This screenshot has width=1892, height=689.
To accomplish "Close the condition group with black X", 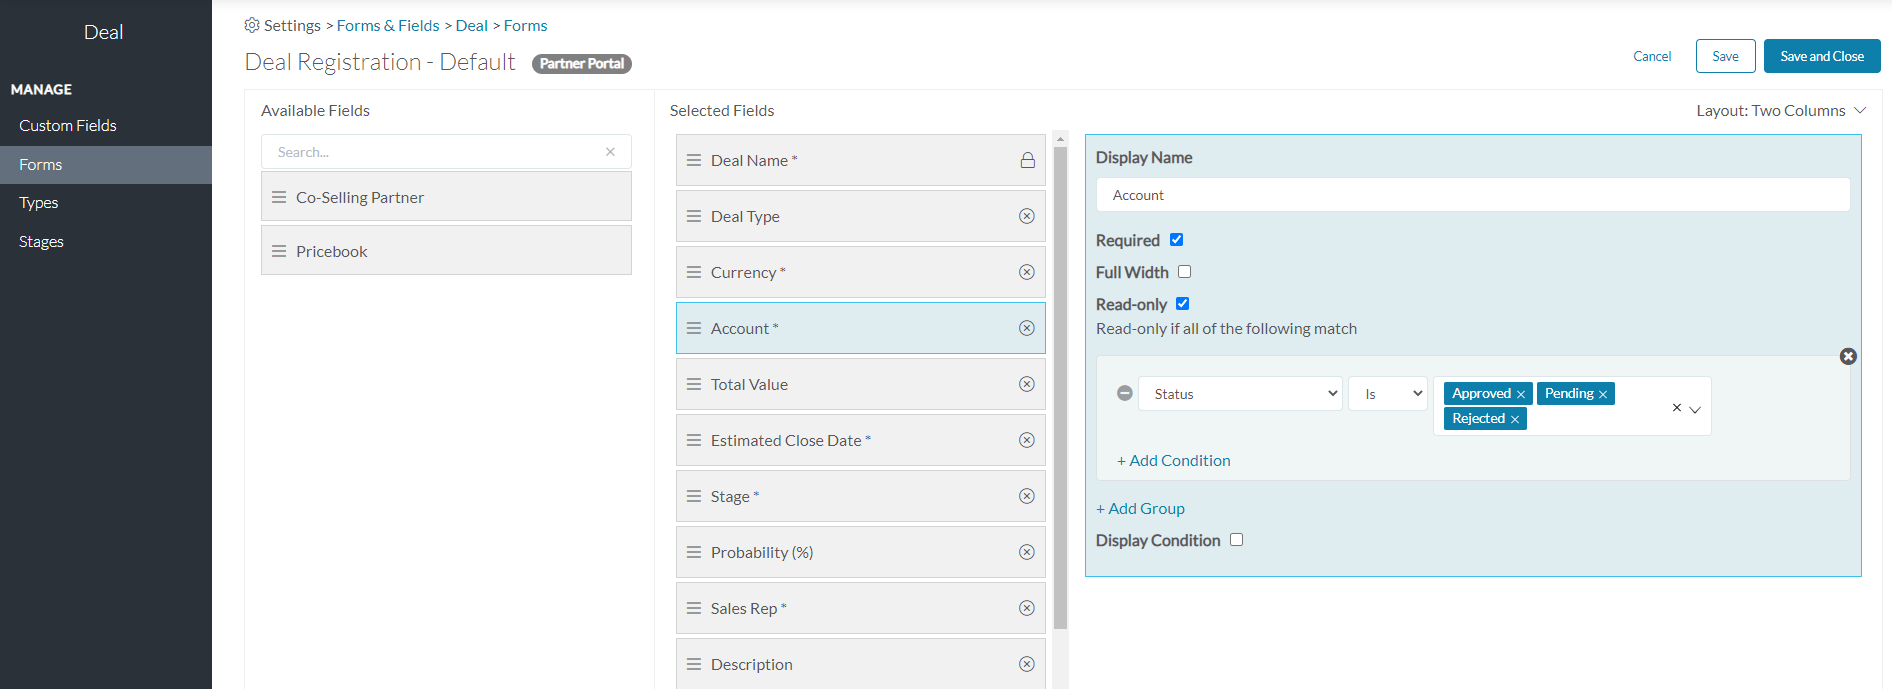I will 1848,356.
